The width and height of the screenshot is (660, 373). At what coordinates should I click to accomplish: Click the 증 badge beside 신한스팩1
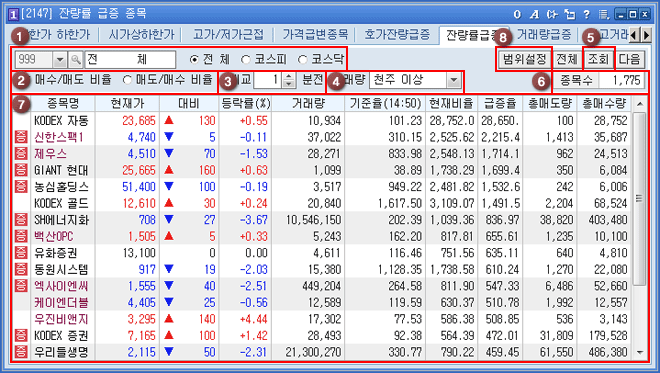pos(21,137)
